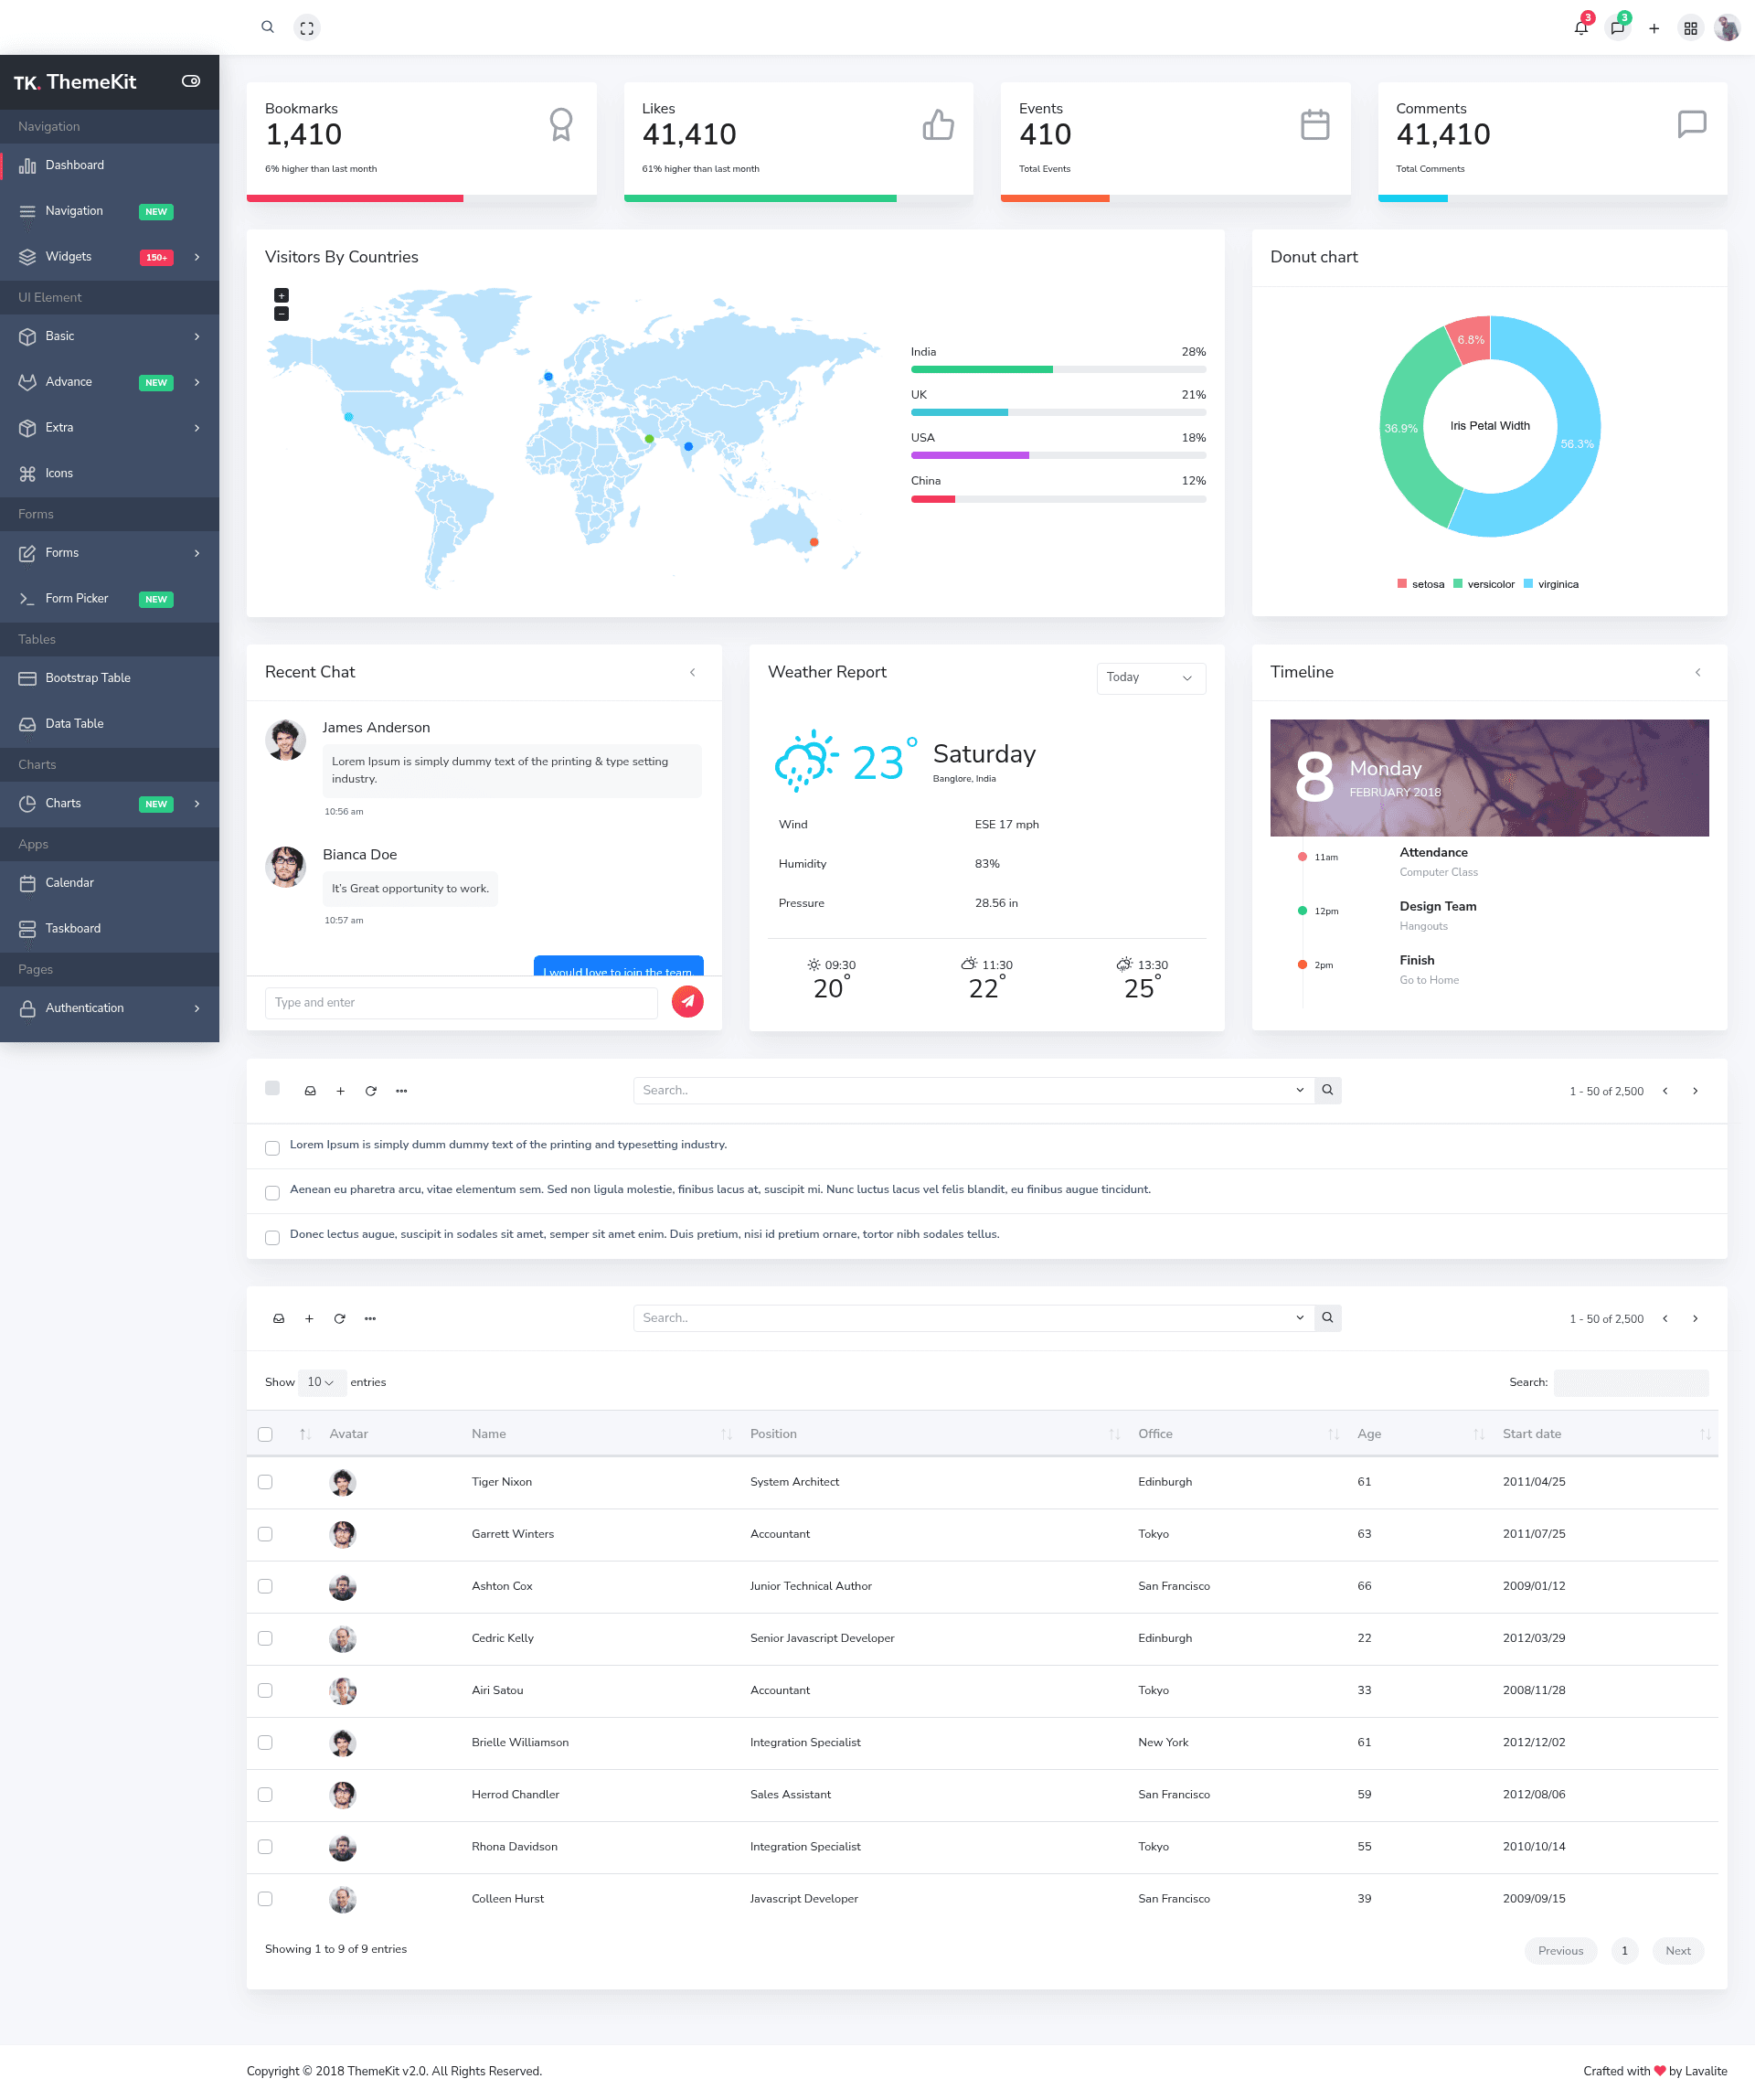The image size is (1755, 2100).
Task: Open the Today dropdown in Weather Report
Action: pyautogui.click(x=1151, y=678)
